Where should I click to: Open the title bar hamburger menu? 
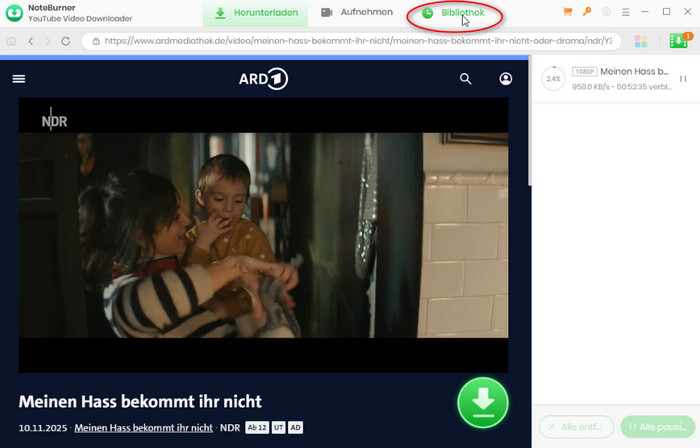[x=625, y=12]
